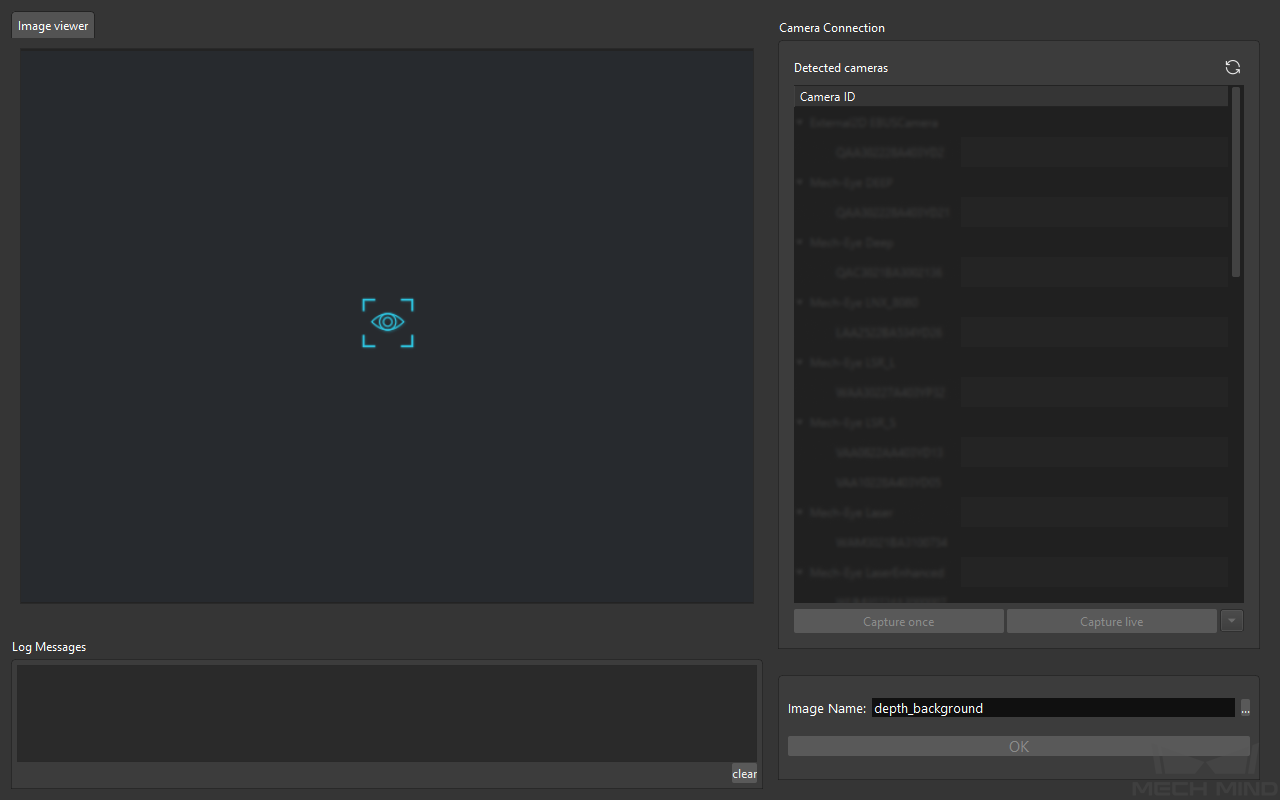The height and width of the screenshot is (800, 1280).
Task: Clear the log messages
Action: 744,773
